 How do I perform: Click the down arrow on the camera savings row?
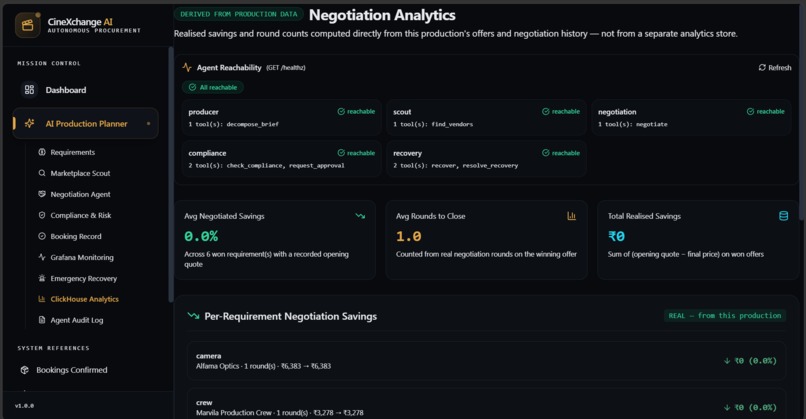727,361
